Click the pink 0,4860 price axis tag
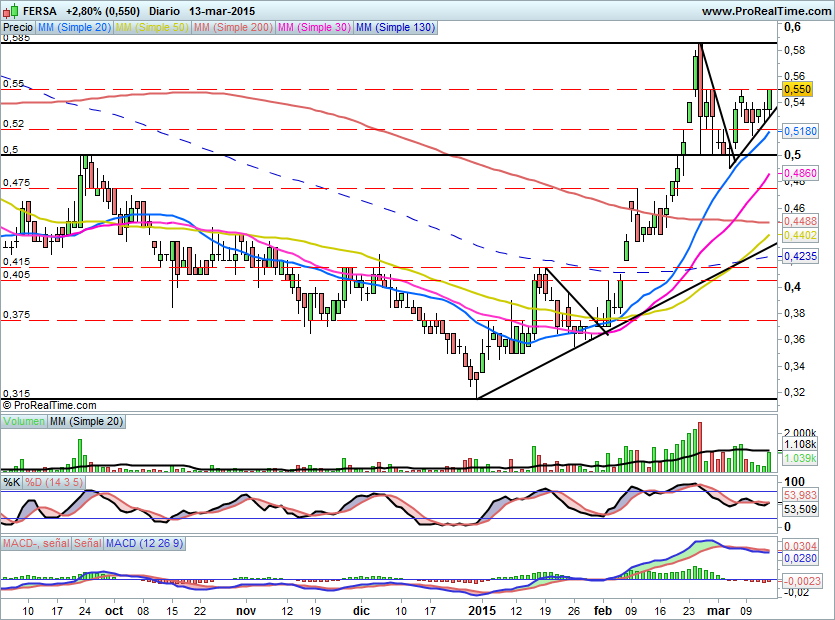Viewport: 835px width, 620px height. tap(800, 173)
